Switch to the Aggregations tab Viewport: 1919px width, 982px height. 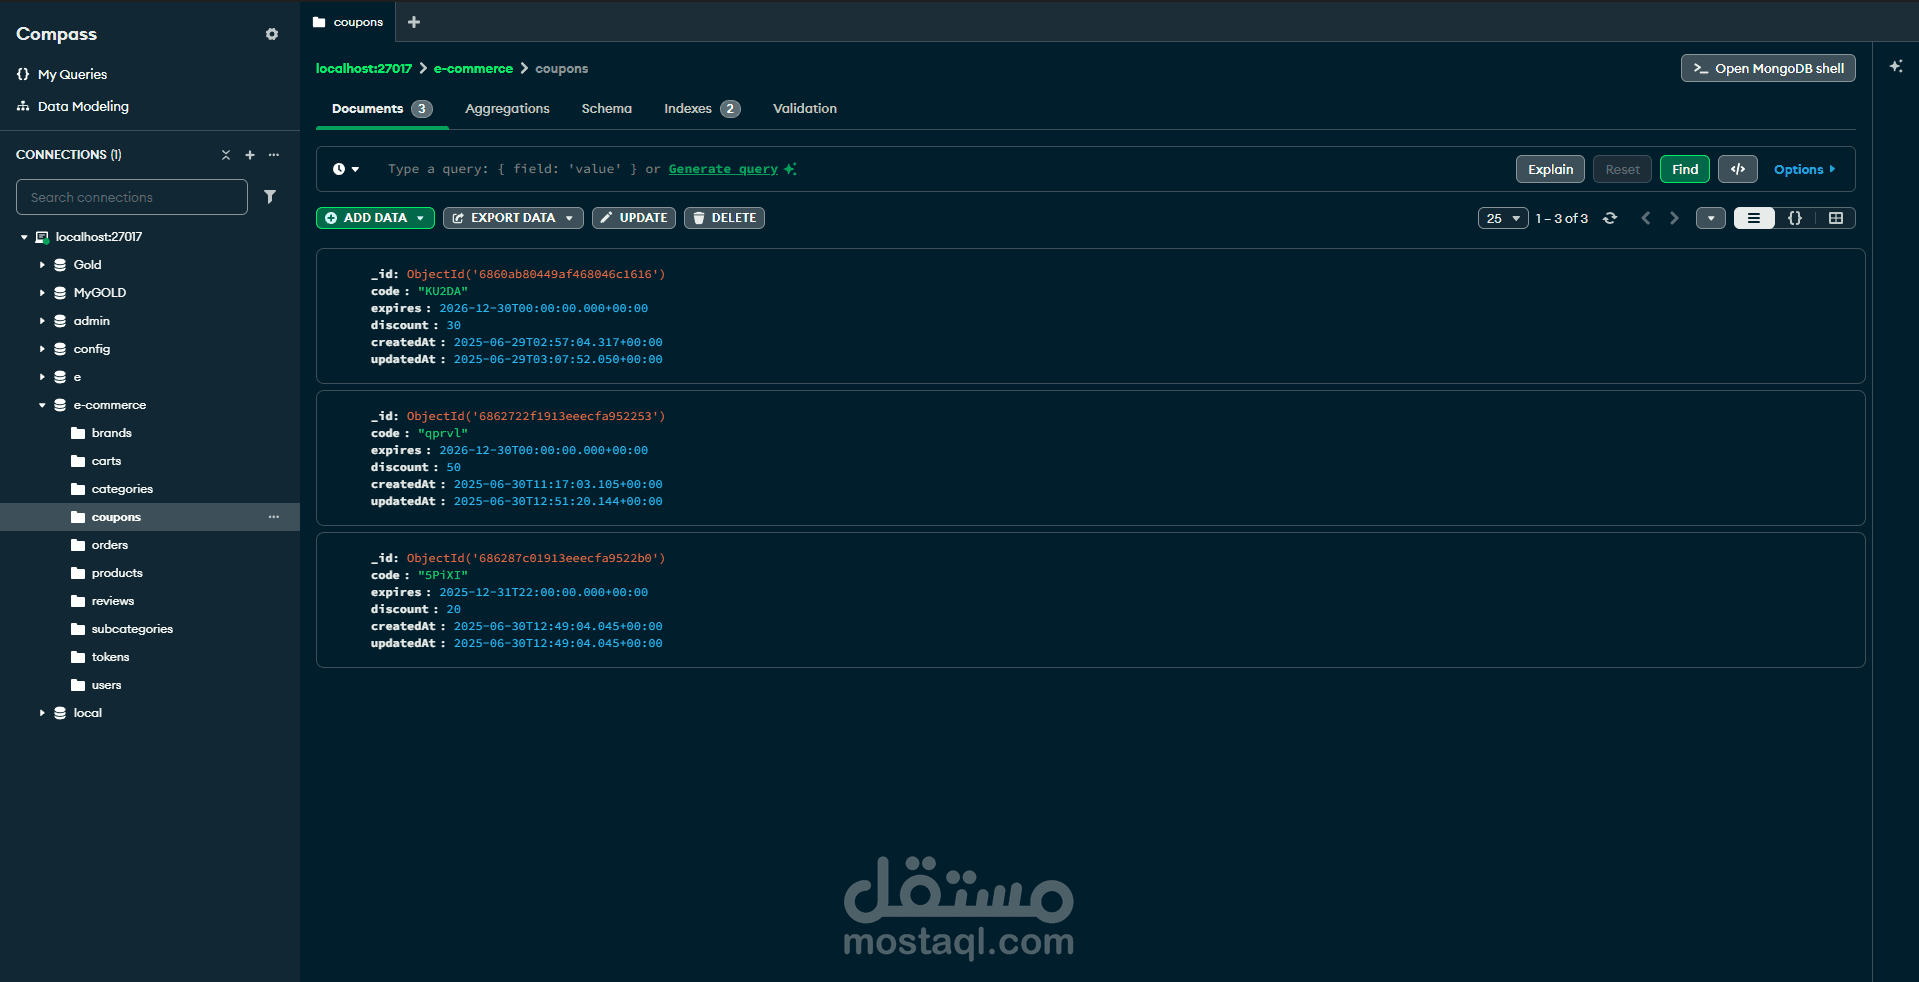(507, 108)
